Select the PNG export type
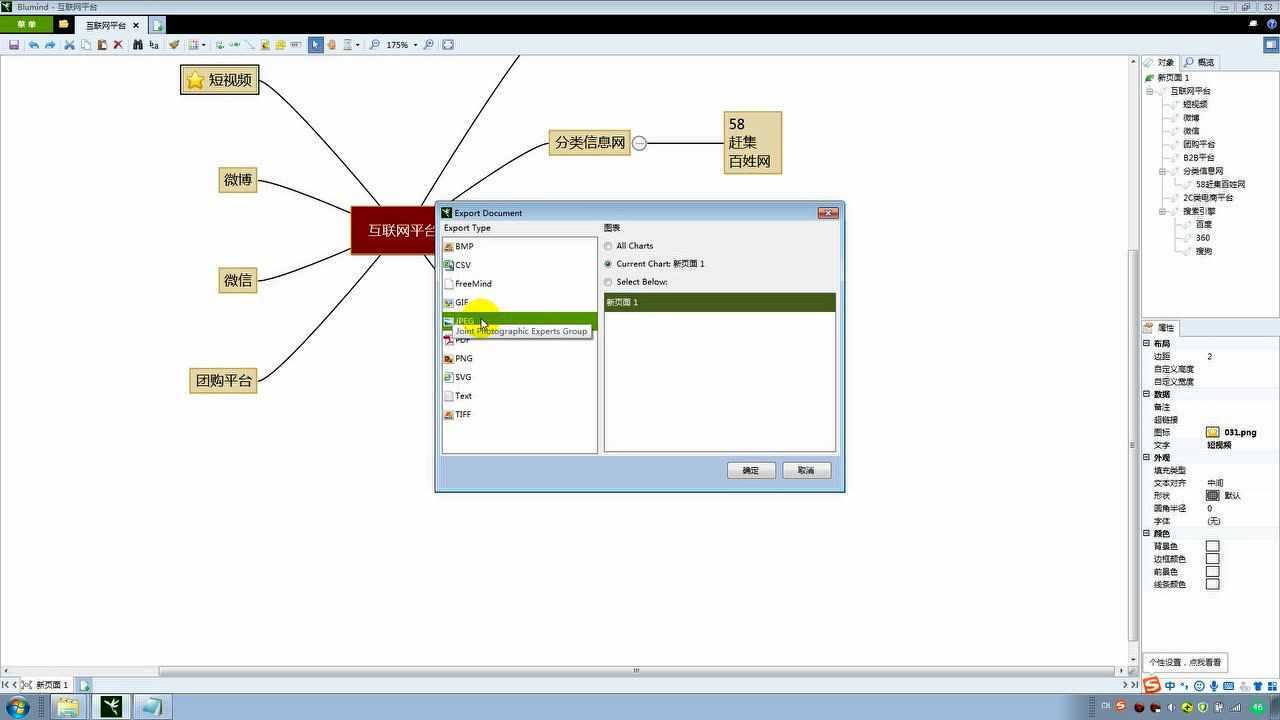The height and width of the screenshot is (720, 1280). (463, 358)
